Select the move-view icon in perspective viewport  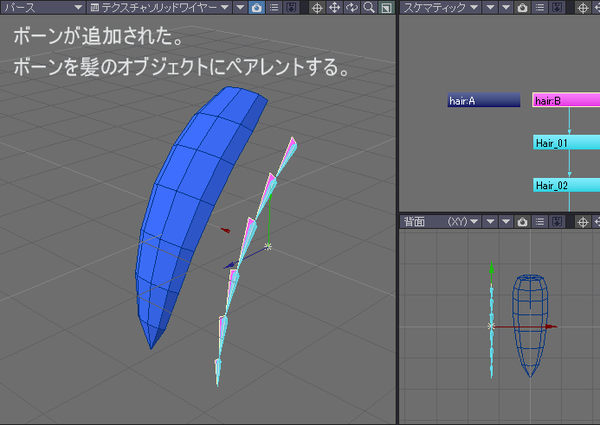pos(334,7)
